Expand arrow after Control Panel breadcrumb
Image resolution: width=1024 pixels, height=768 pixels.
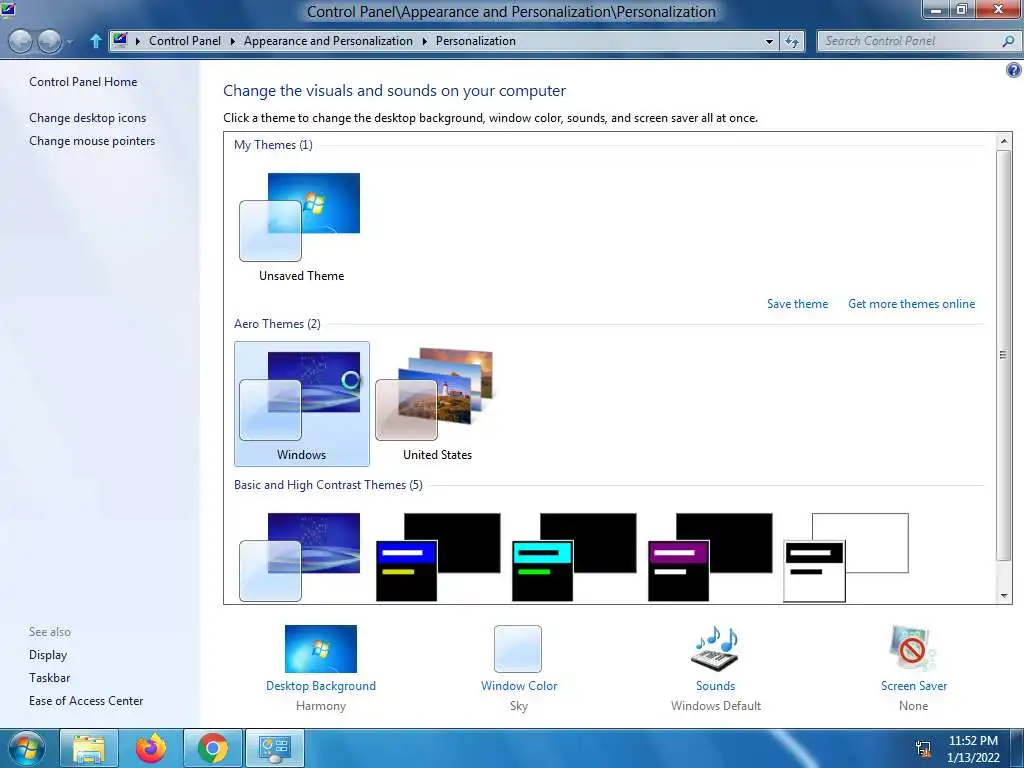pyautogui.click(x=232, y=41)
